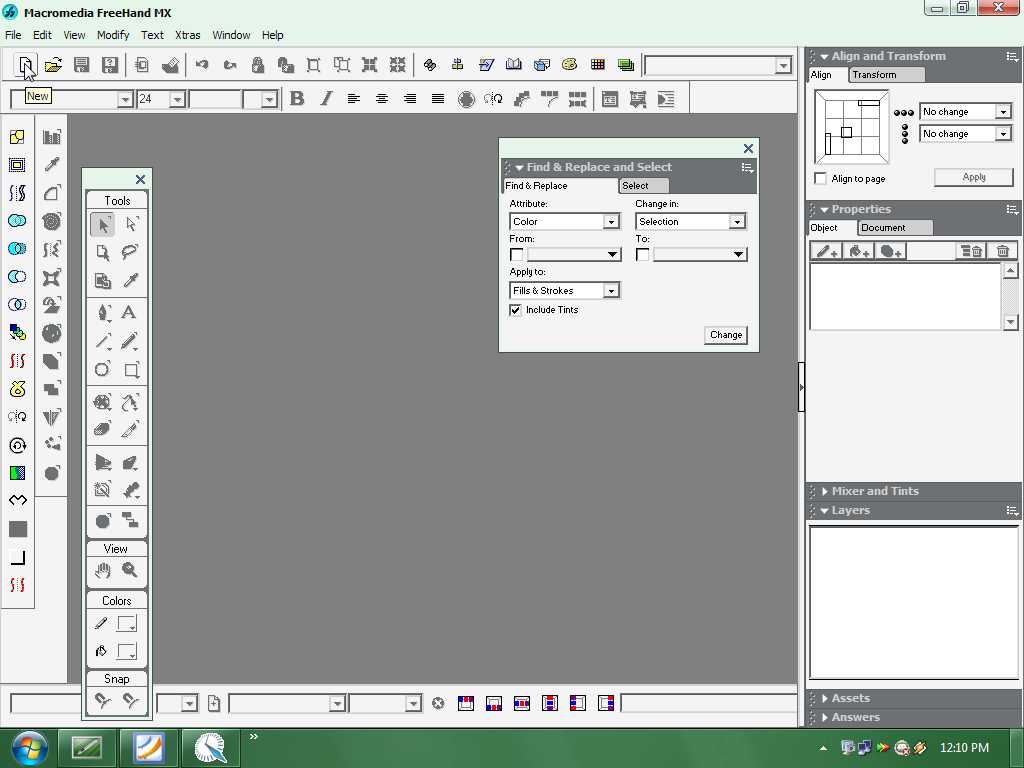Click trash icon in Properties panel
Image resolution: width=1024 pixels, height=768 pixels.
[1002, 251]
